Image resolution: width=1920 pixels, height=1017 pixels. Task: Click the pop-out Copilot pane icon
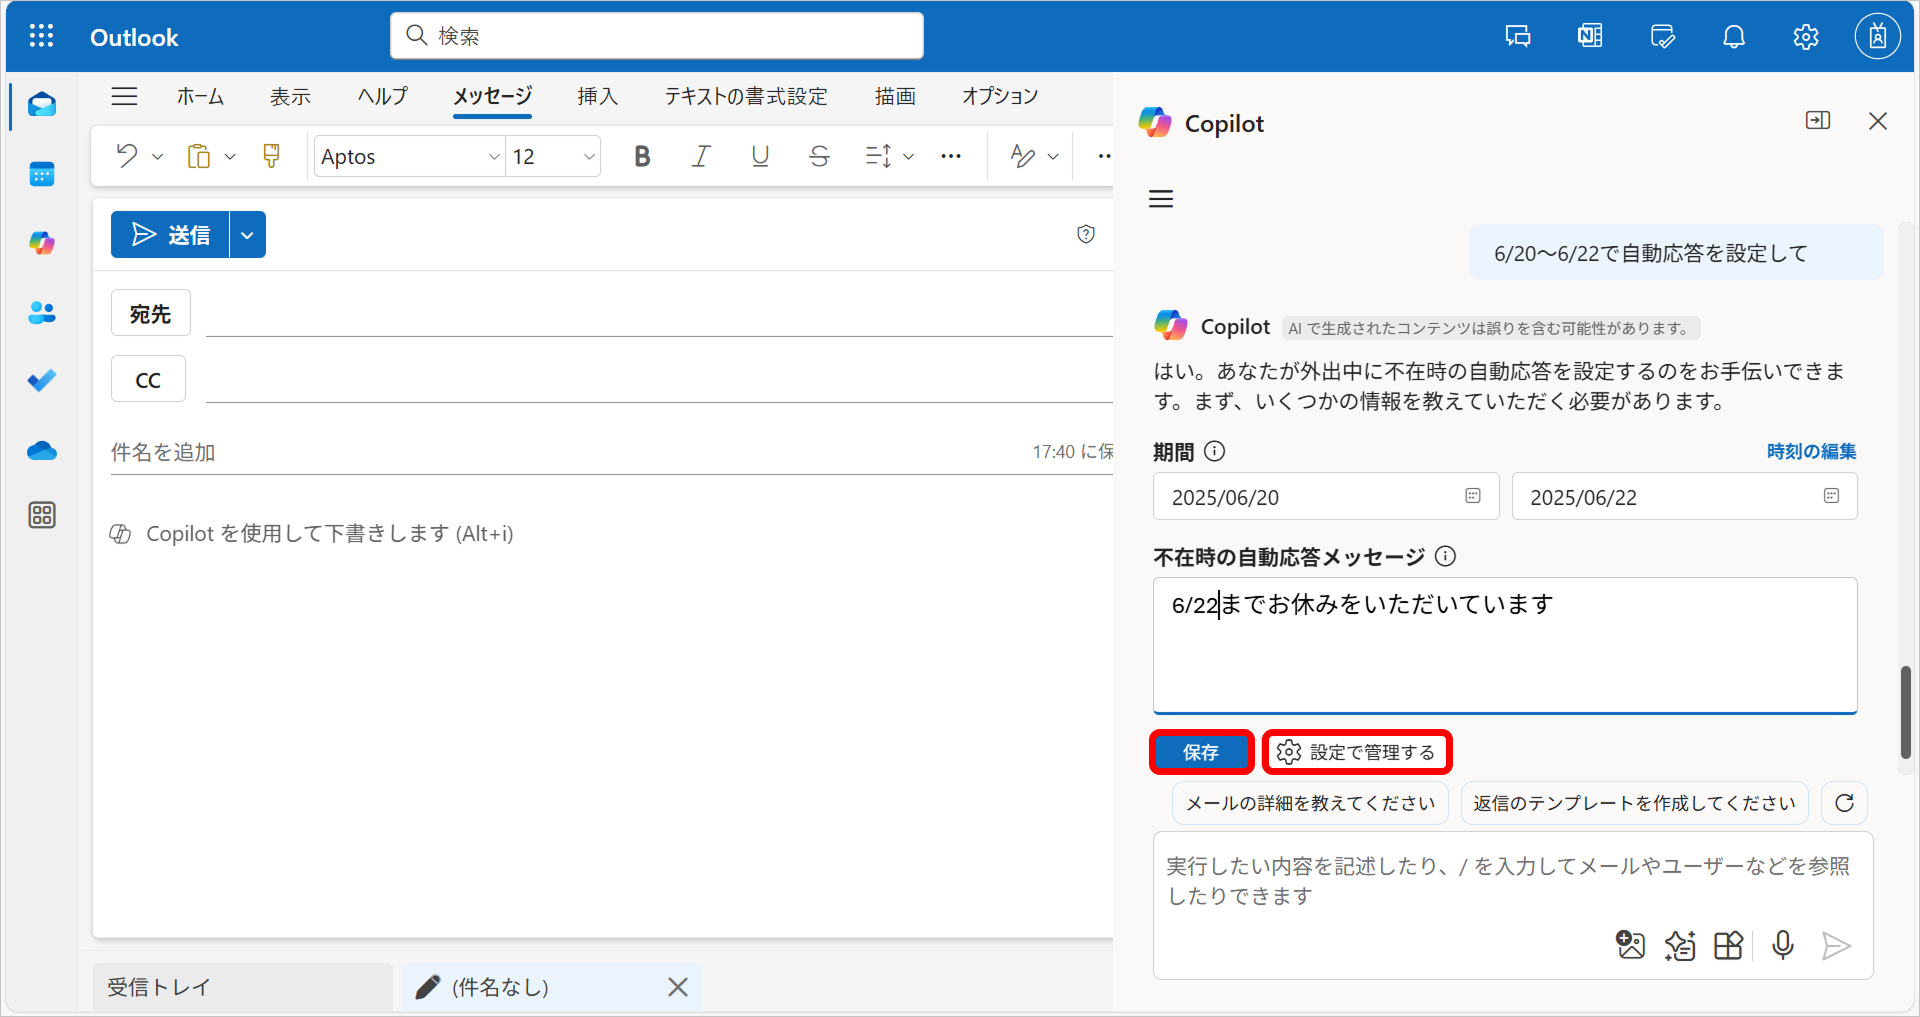pos(1818,121)
